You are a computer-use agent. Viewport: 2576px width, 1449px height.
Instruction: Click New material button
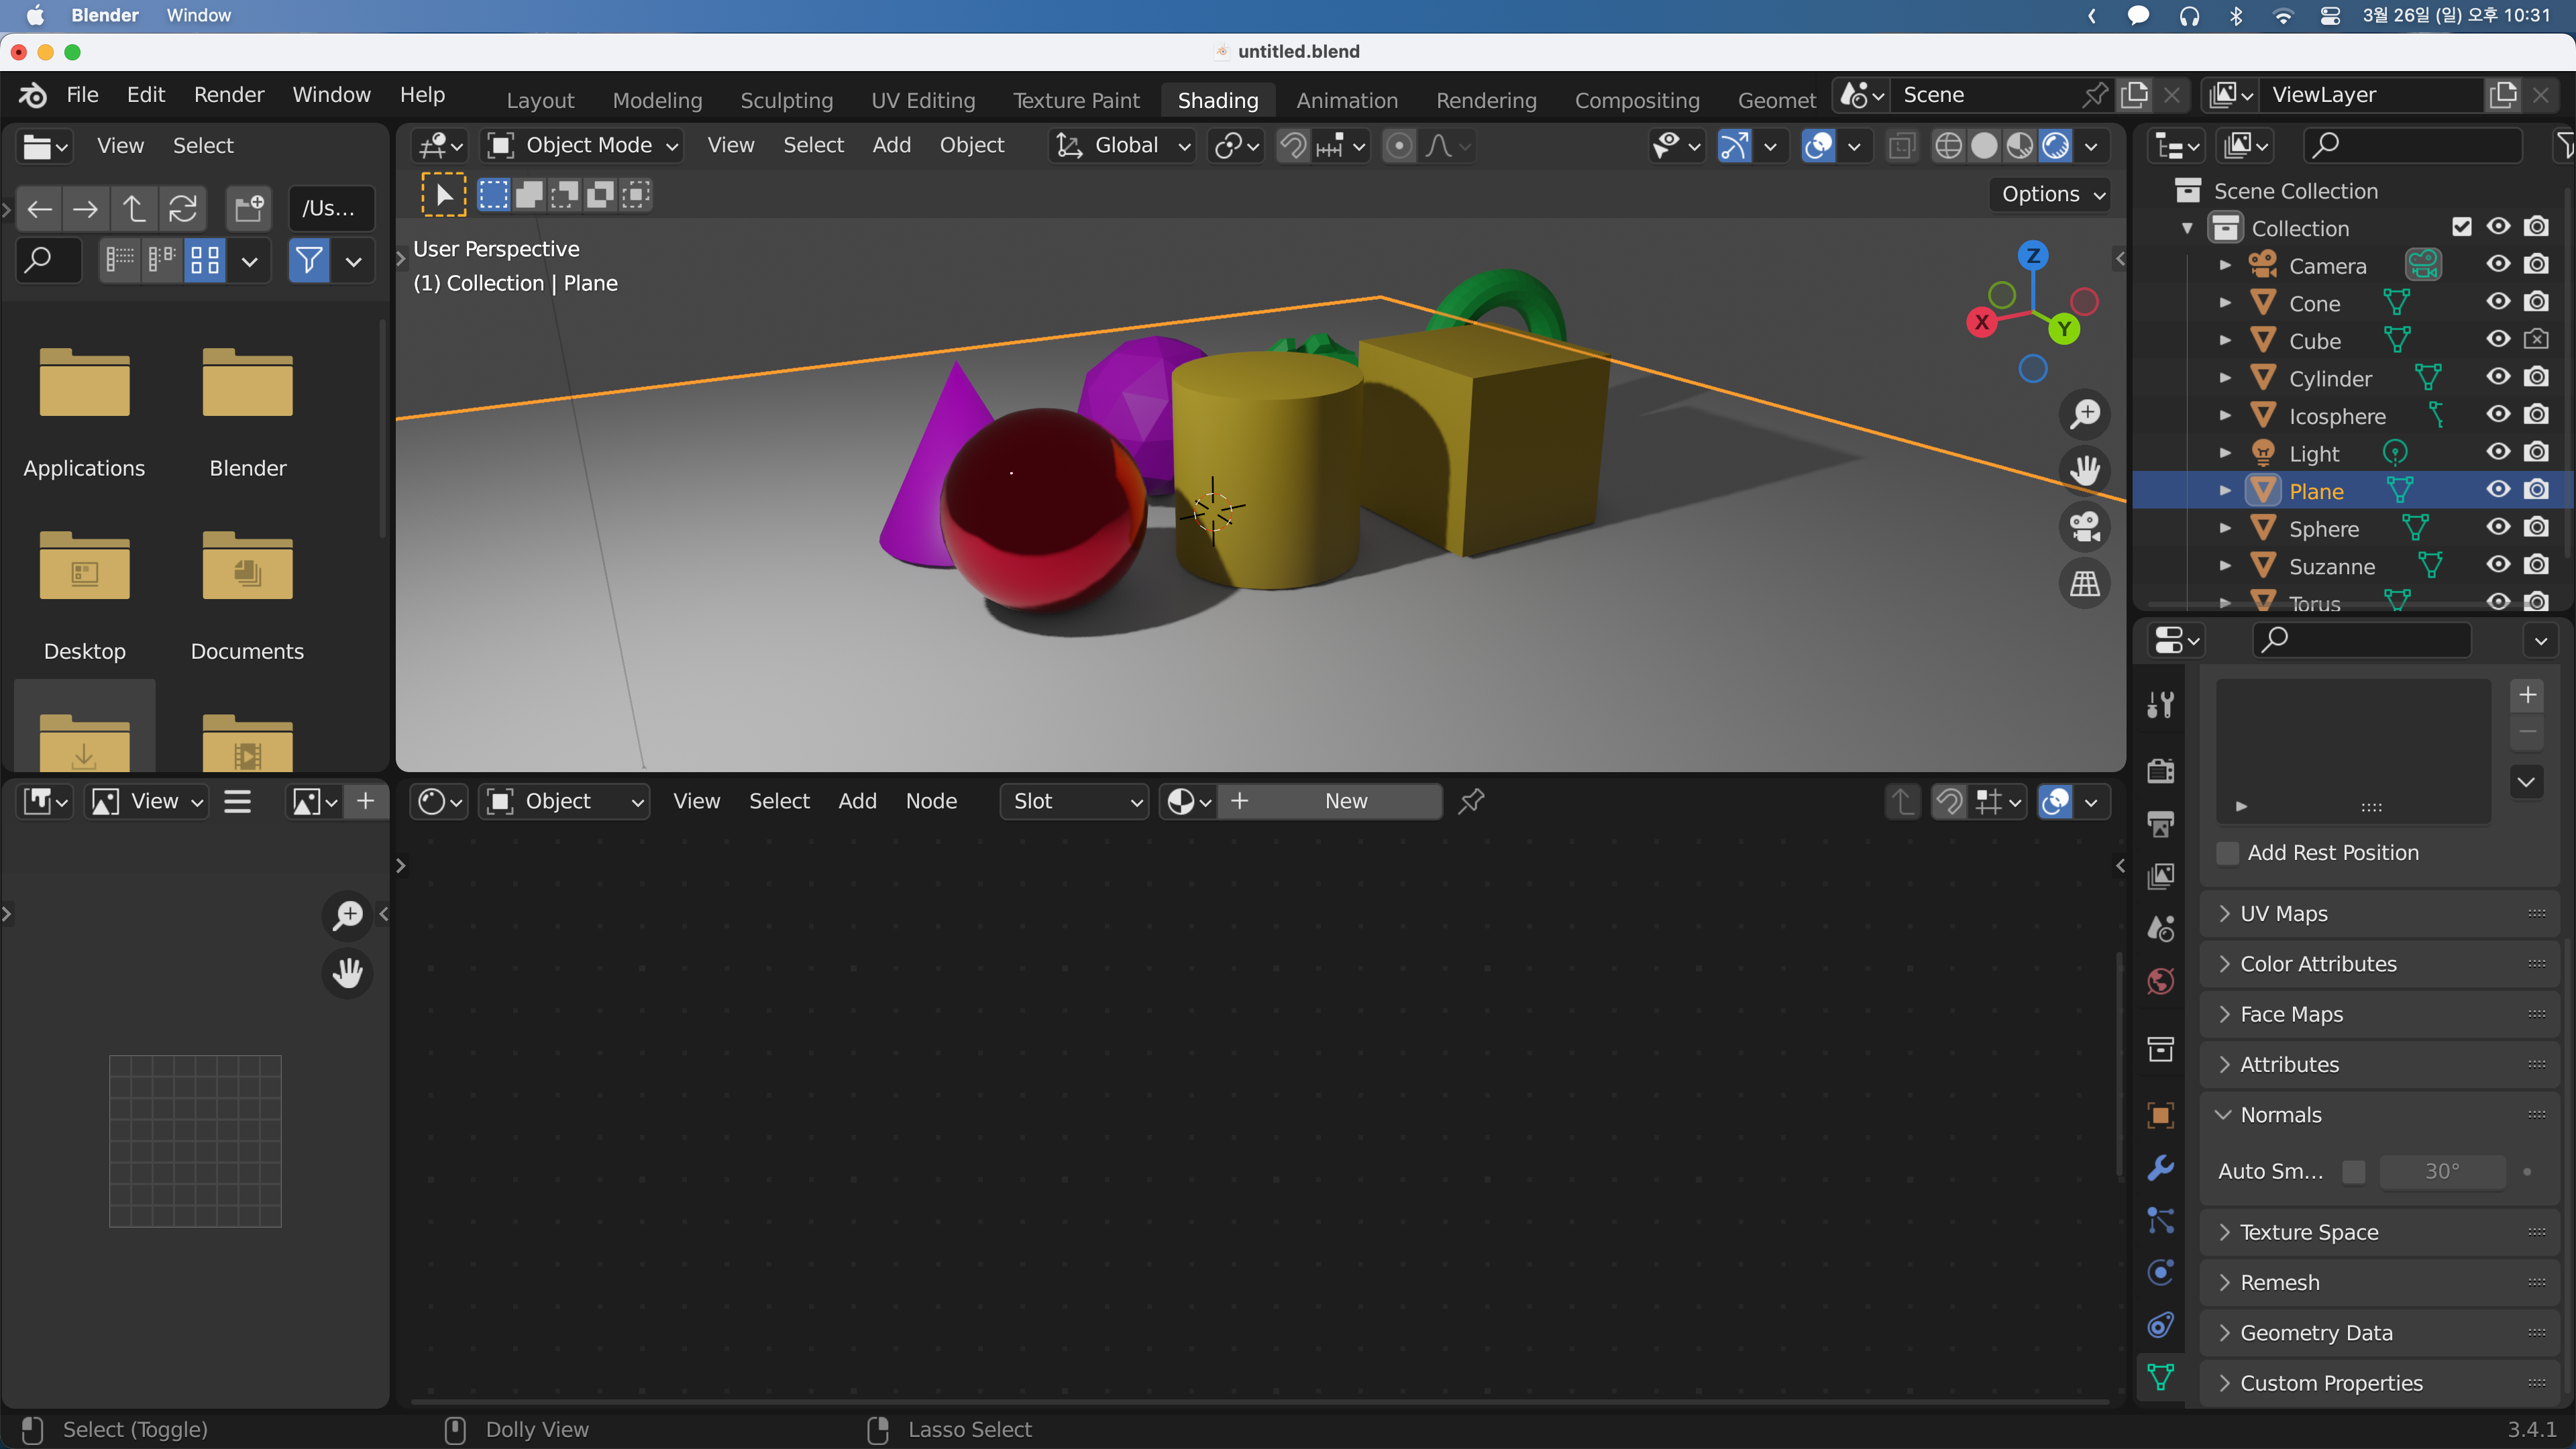click(x=1330, y=801)
